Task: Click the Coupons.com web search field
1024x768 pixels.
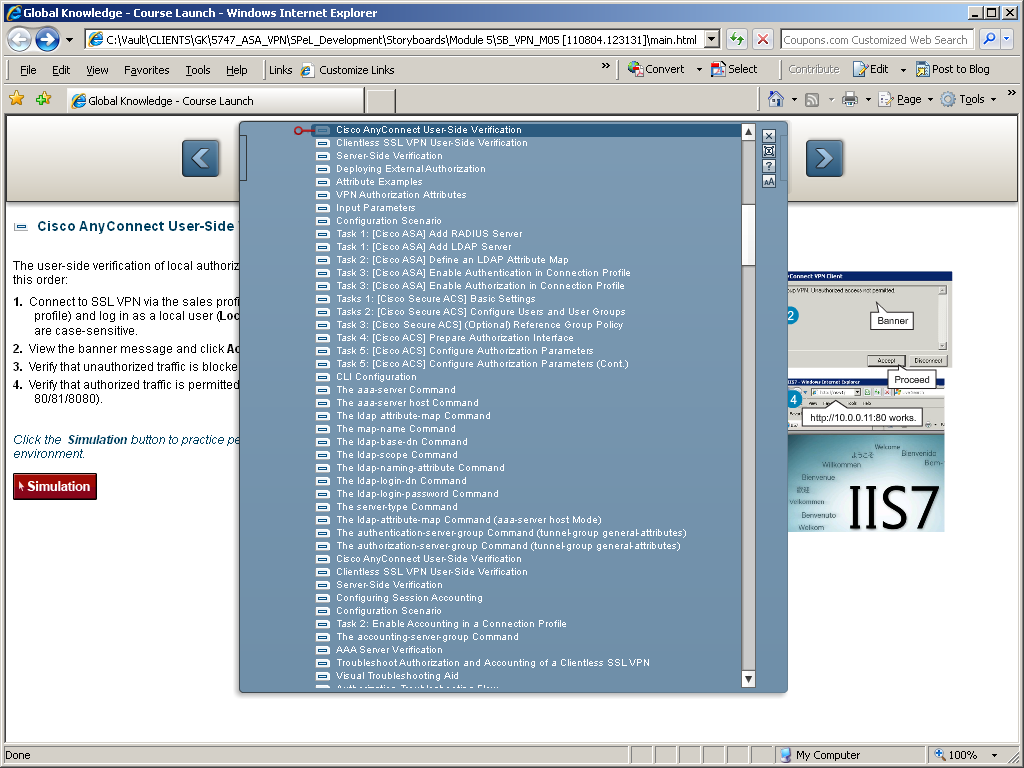Action: 875,40
